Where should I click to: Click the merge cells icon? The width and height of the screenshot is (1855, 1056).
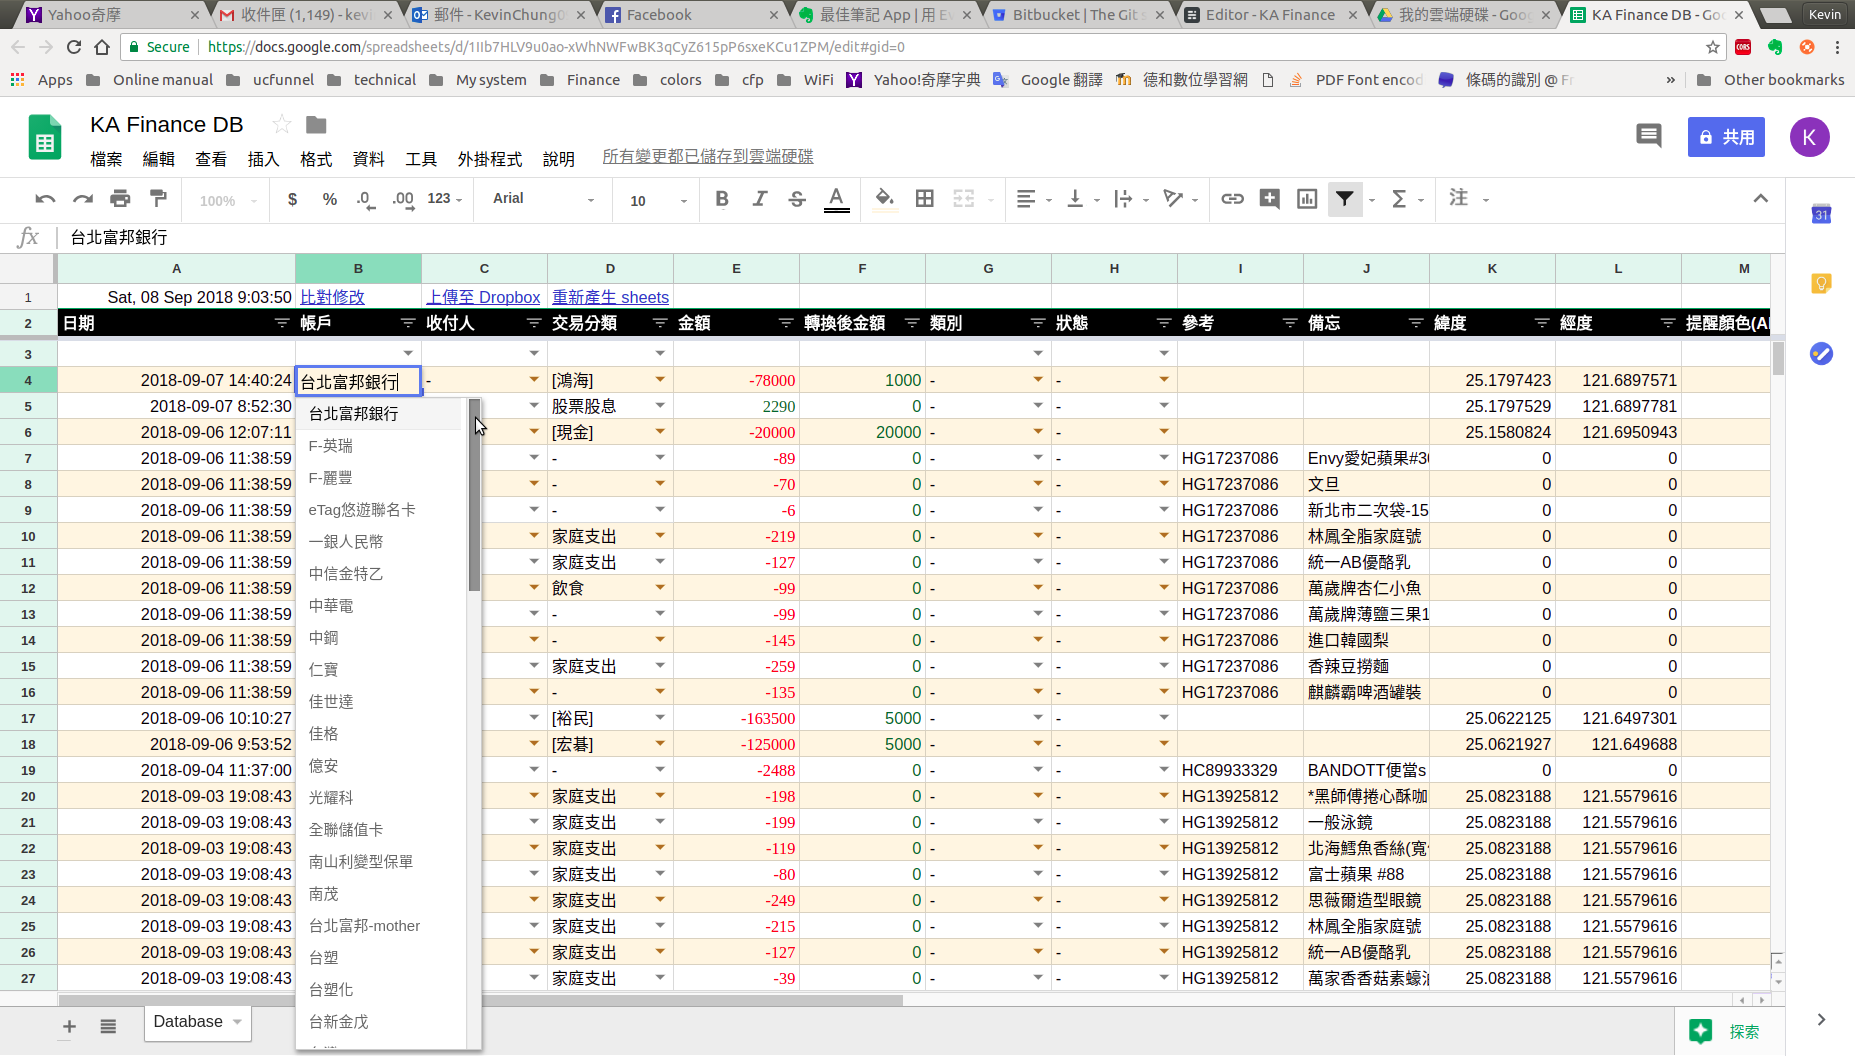click(x=964, y=199)
